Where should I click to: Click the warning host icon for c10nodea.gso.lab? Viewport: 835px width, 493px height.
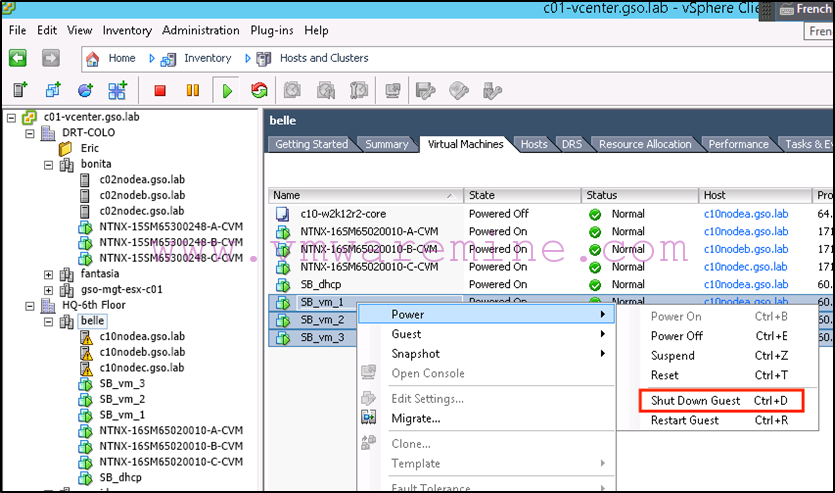(x=86, y=337)
